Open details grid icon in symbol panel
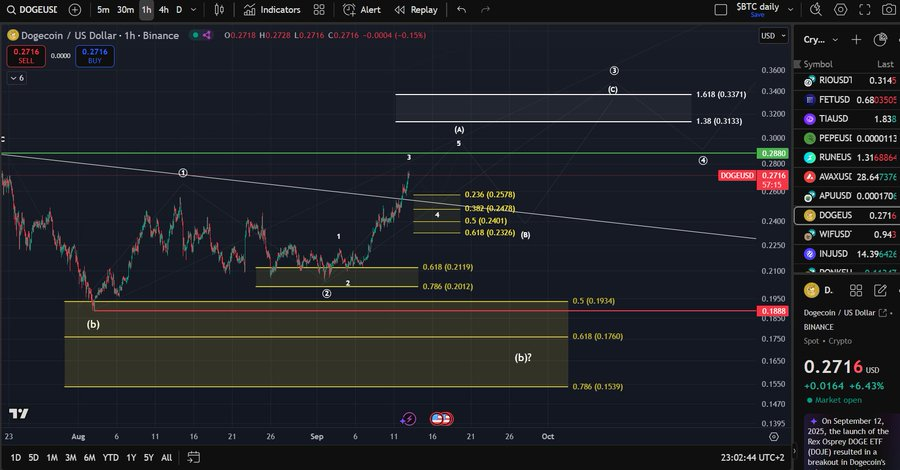Viewport: 900px width, 470px height. point(856,290)
